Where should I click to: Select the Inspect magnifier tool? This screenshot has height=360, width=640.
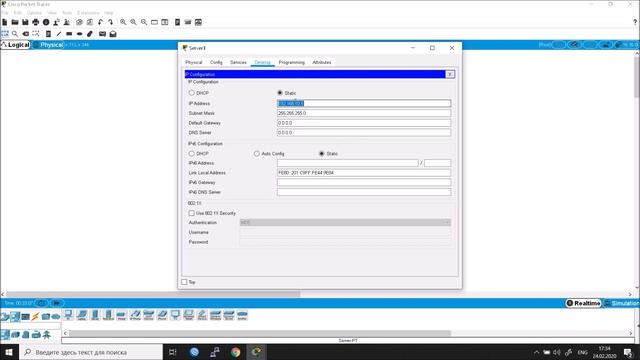pyautogui.click(x=15, y=34)
